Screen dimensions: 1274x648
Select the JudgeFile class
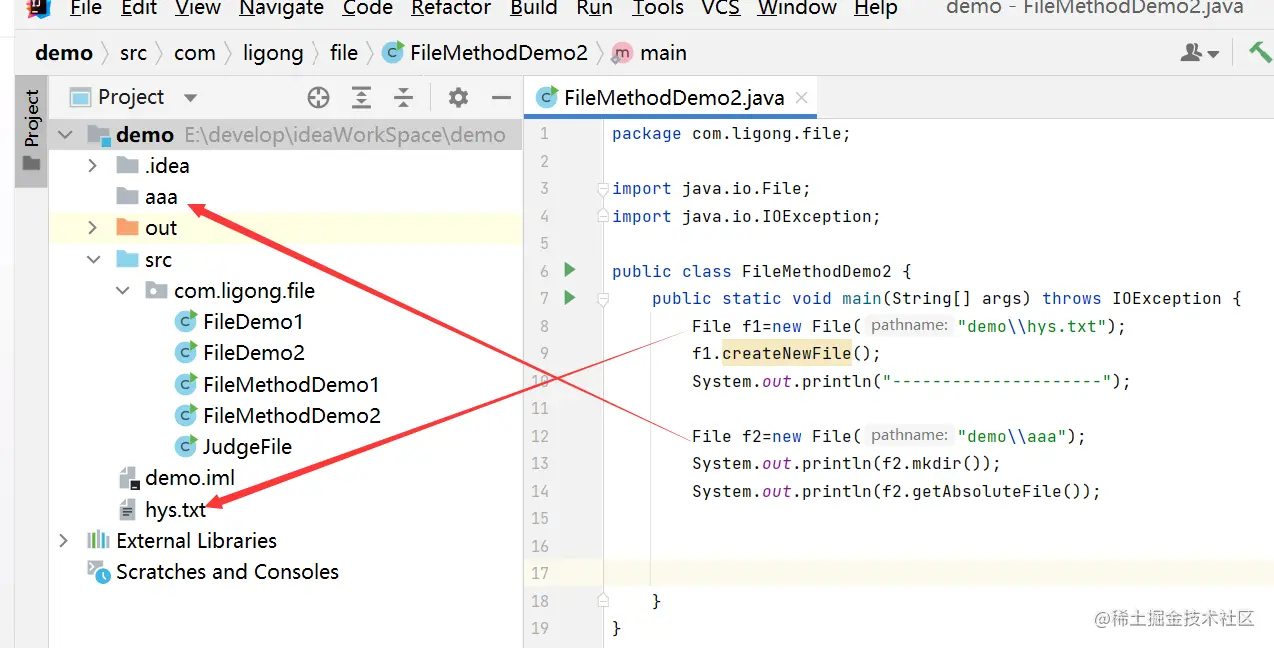coord(247,447)
